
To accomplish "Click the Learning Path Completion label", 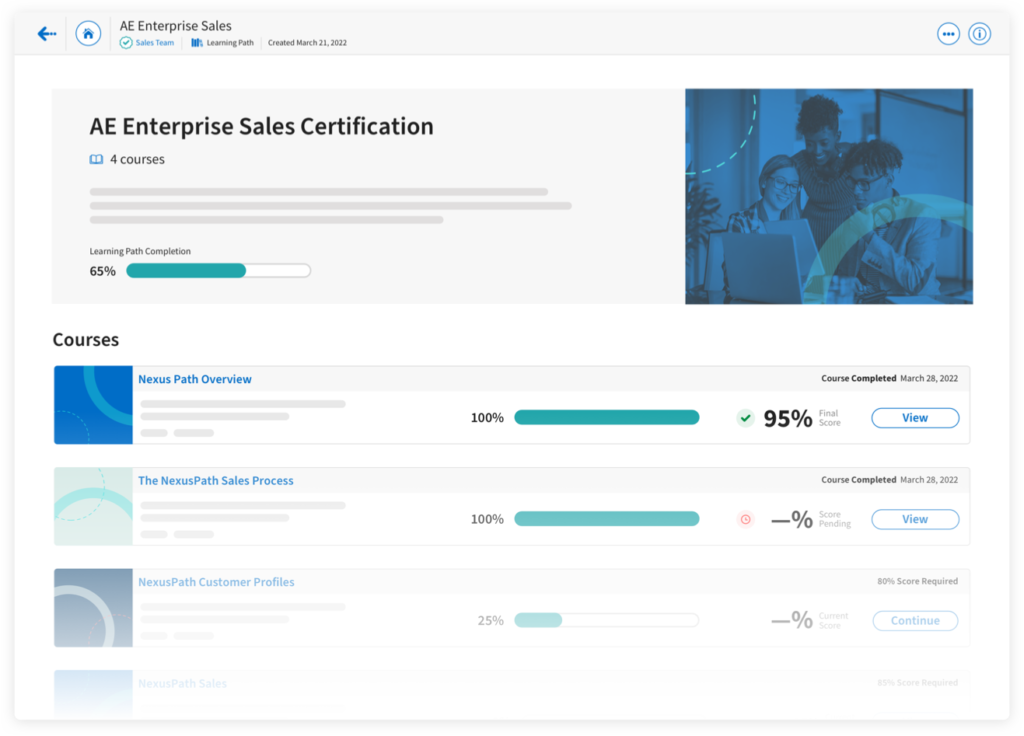I will tap(140, 251).
